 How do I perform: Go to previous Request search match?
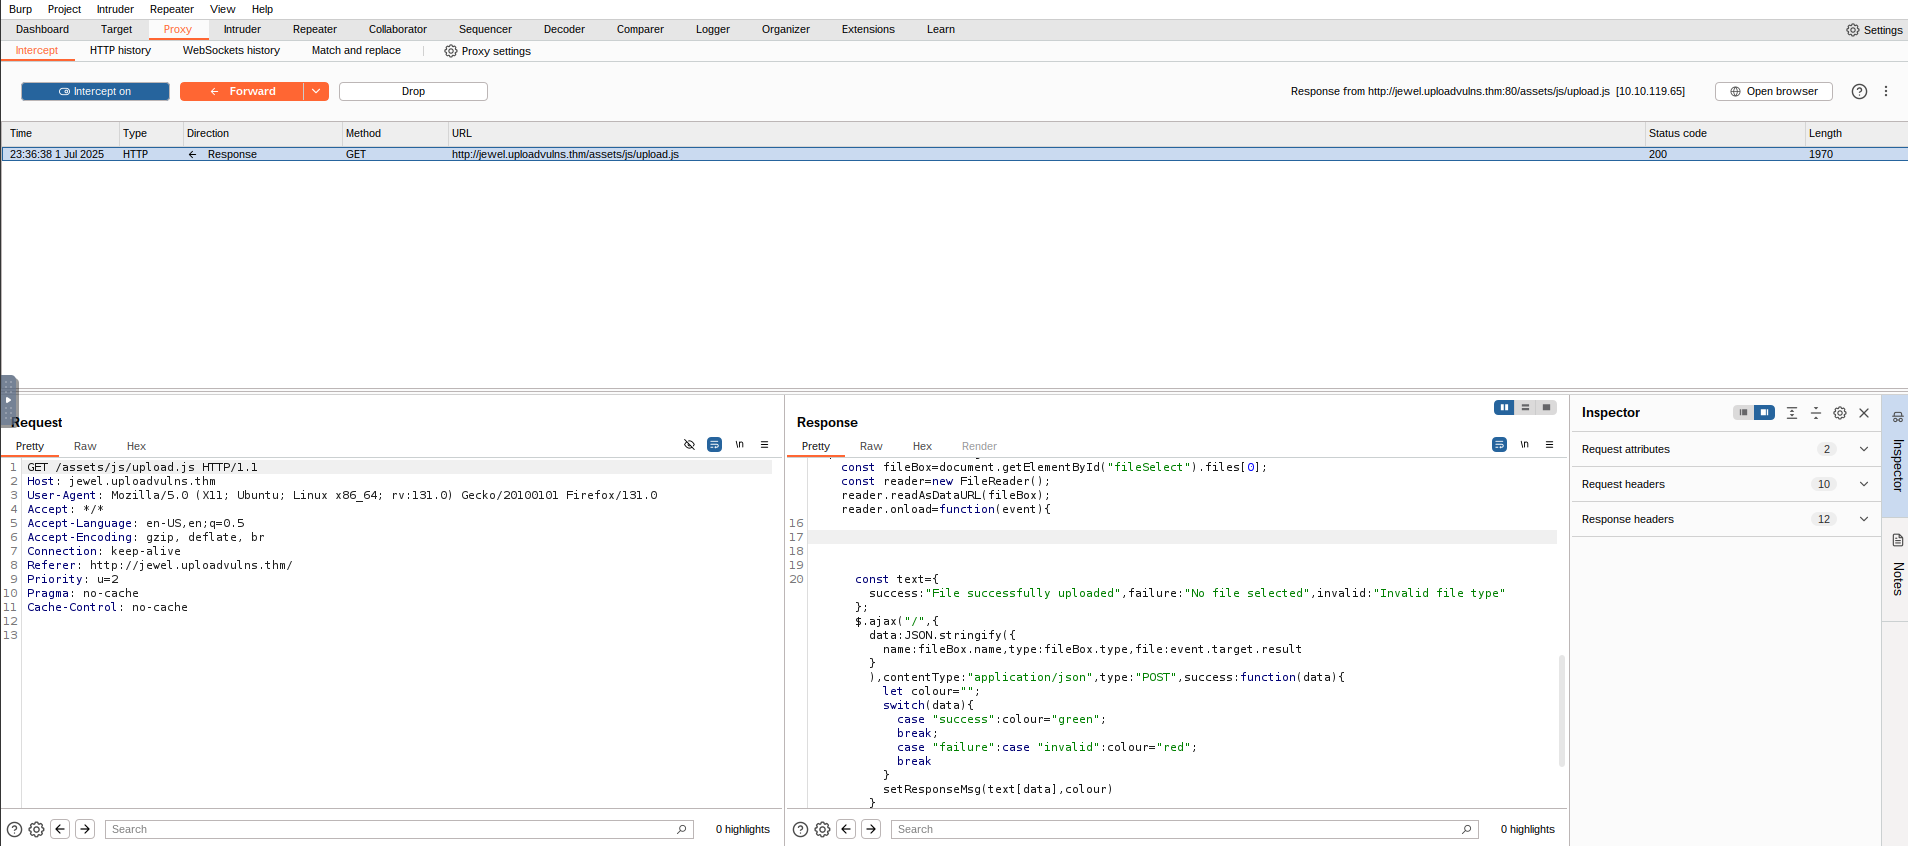tap(60, 829)
